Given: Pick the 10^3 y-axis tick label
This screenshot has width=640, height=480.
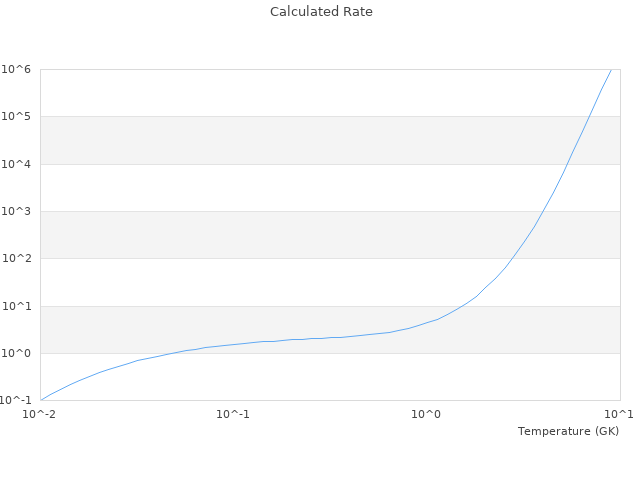Looking at the screenshot, I should pos(17,211).
